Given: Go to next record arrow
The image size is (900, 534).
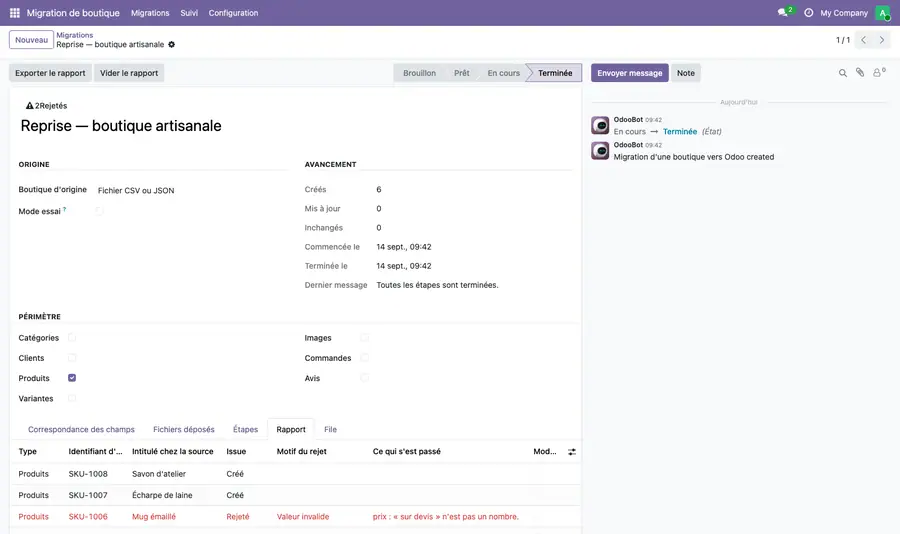Looking at the screenshot, I should [882, 40].
